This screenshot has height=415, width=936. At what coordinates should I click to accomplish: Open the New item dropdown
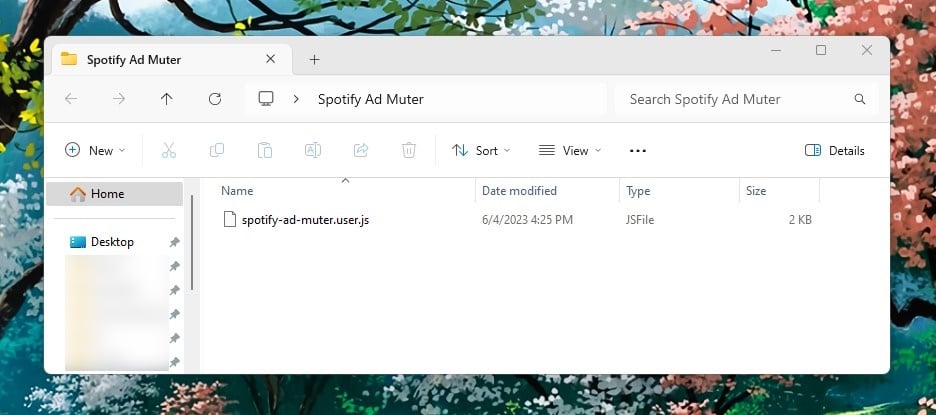[x=96, y=150]
